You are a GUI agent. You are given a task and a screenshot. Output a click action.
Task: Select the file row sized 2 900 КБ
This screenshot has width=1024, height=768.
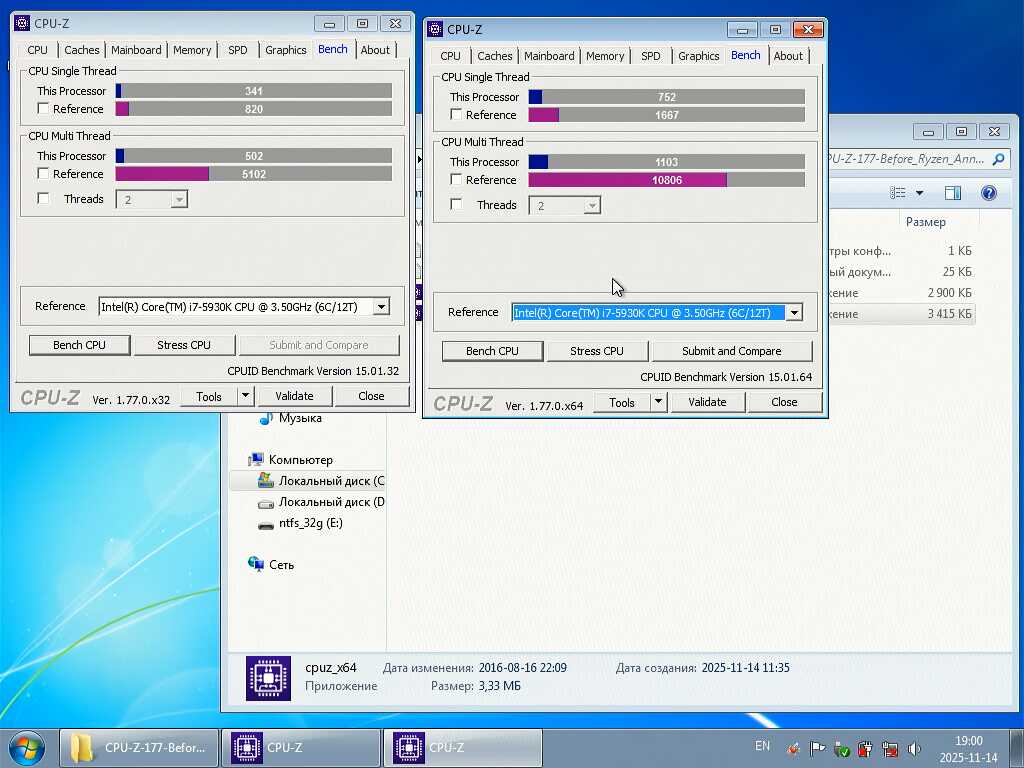[x=902, y=293]
